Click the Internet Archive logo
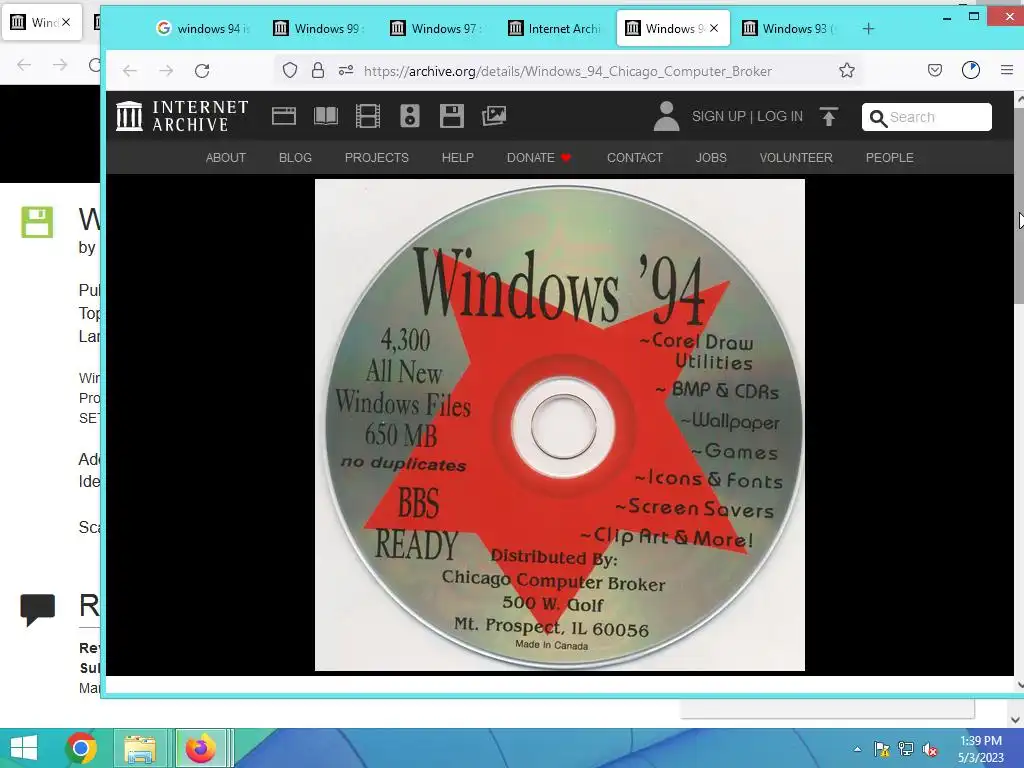The width and height of the screenshot is (1024, 768). tap(182, 116)
